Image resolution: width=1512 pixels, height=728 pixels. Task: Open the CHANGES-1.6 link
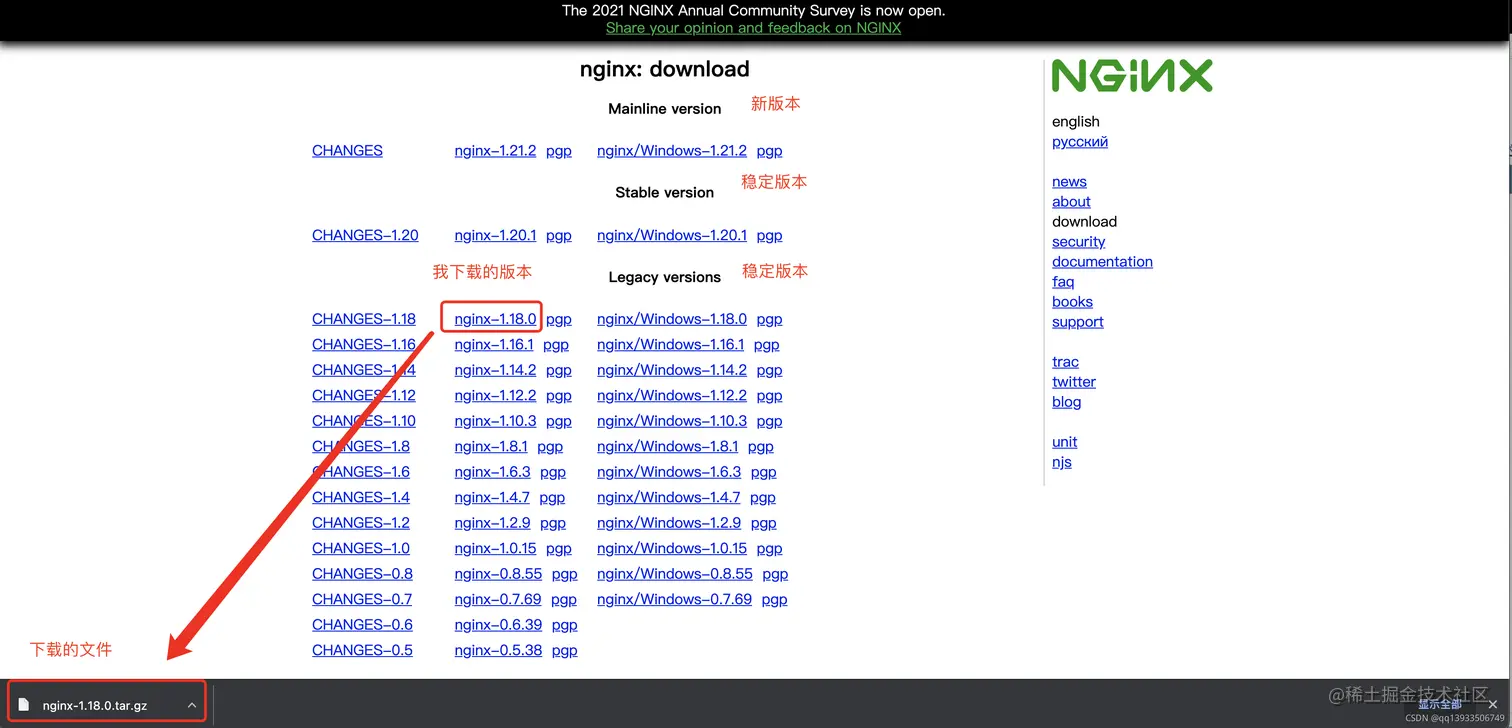[361, 472]
